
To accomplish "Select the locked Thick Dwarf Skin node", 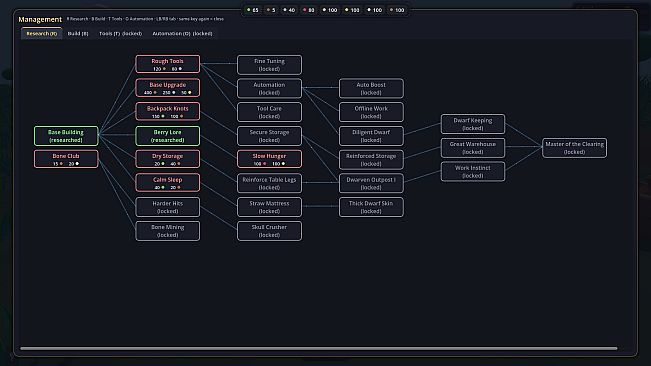I will click(x=371, y=207).
